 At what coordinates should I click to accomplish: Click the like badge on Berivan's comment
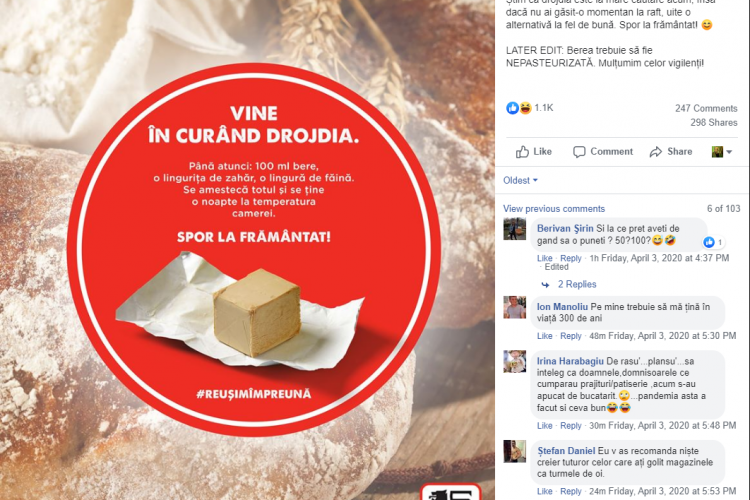(713, 242)
